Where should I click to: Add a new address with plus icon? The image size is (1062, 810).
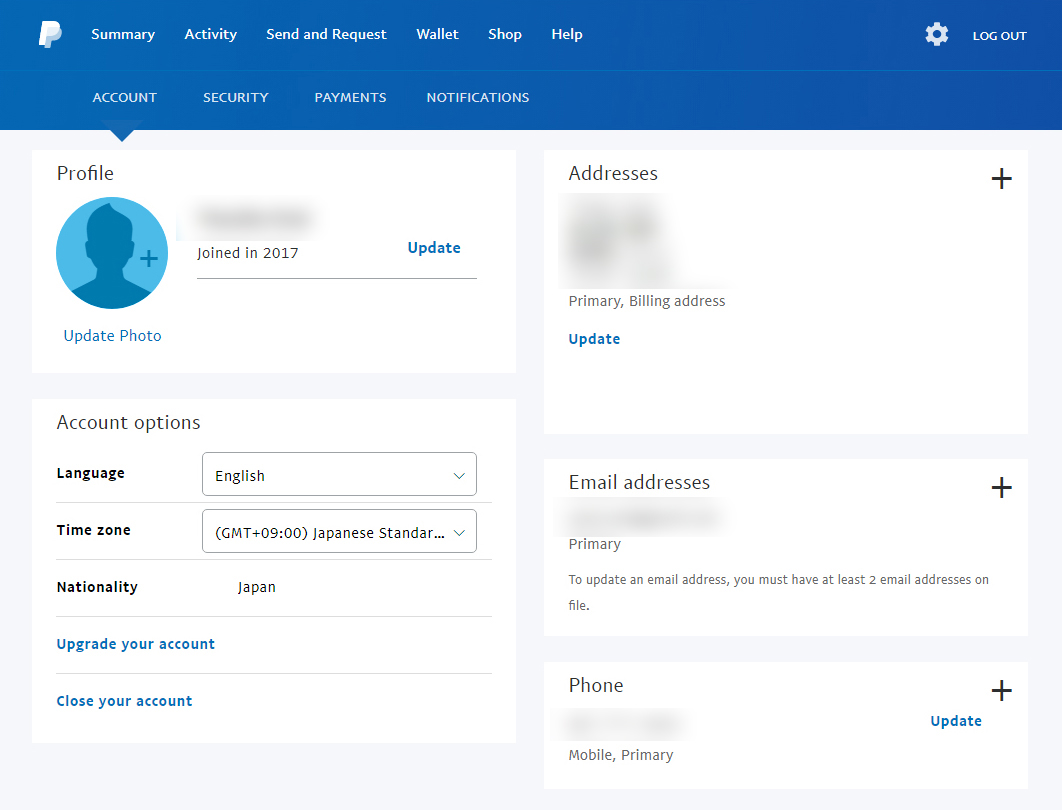tap(1001, 179)
